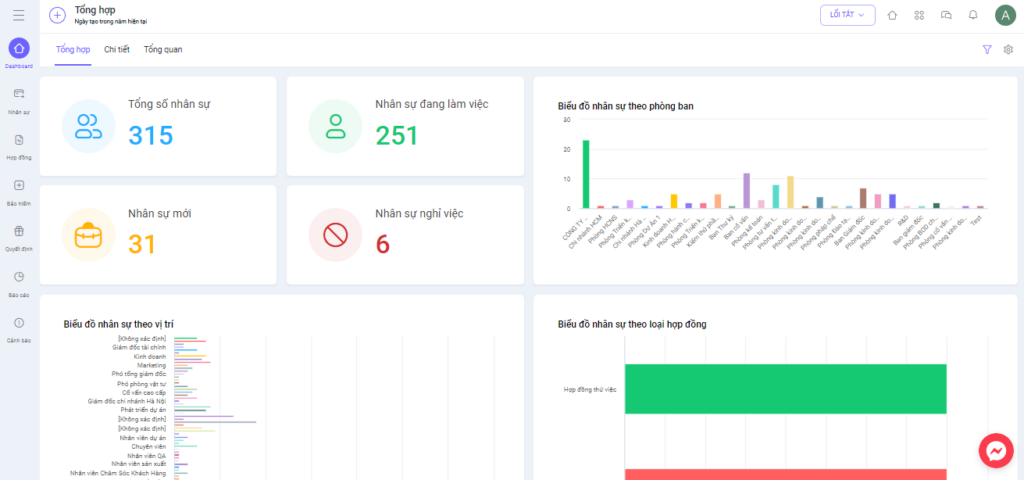Expand the LỐI TẮT dropdown
Viewport: 1024px width, 480px height.
click(848, 15)
